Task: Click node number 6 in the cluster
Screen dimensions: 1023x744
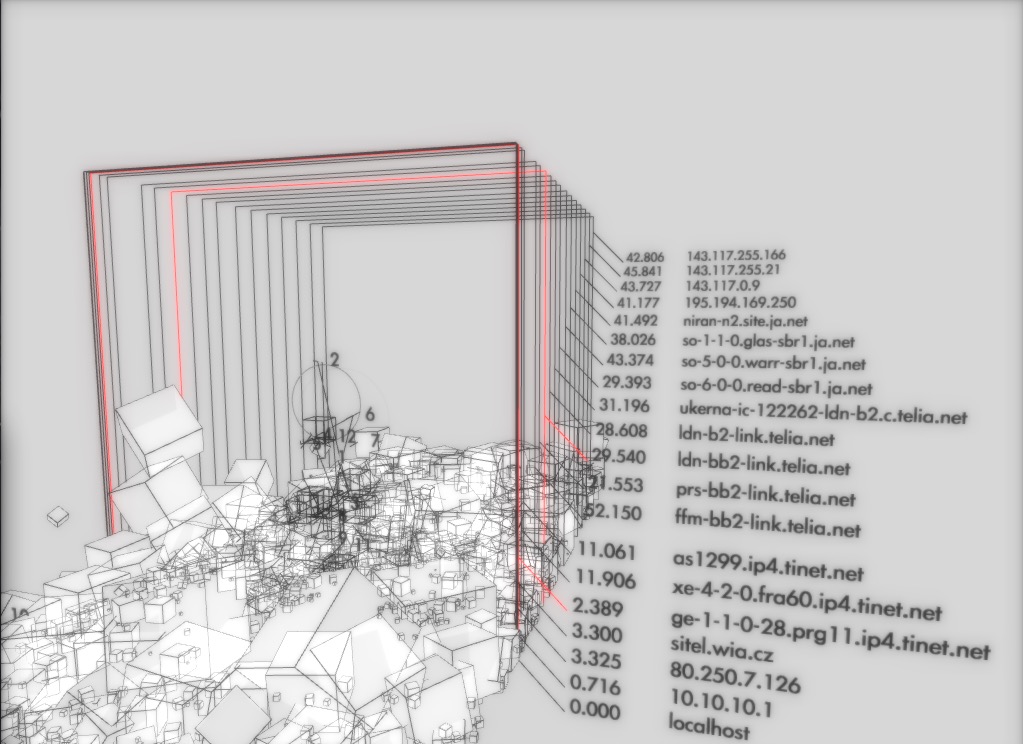Action: click(x=370, y=414)
